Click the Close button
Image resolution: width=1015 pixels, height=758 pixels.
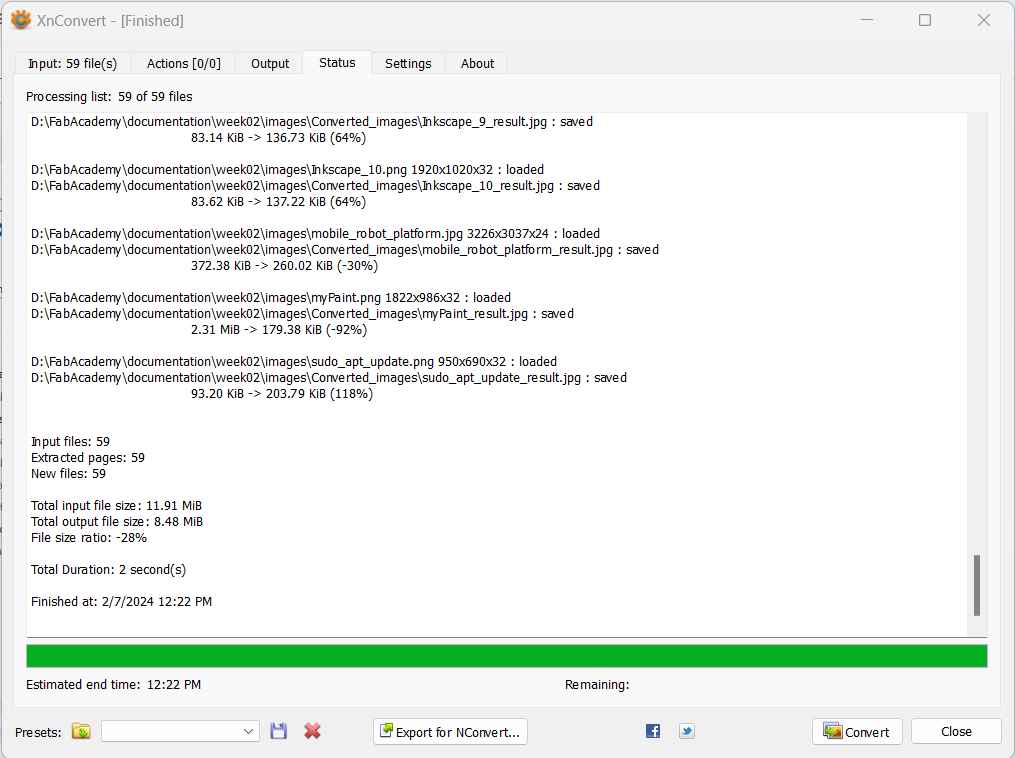click(x=956, y=731)
